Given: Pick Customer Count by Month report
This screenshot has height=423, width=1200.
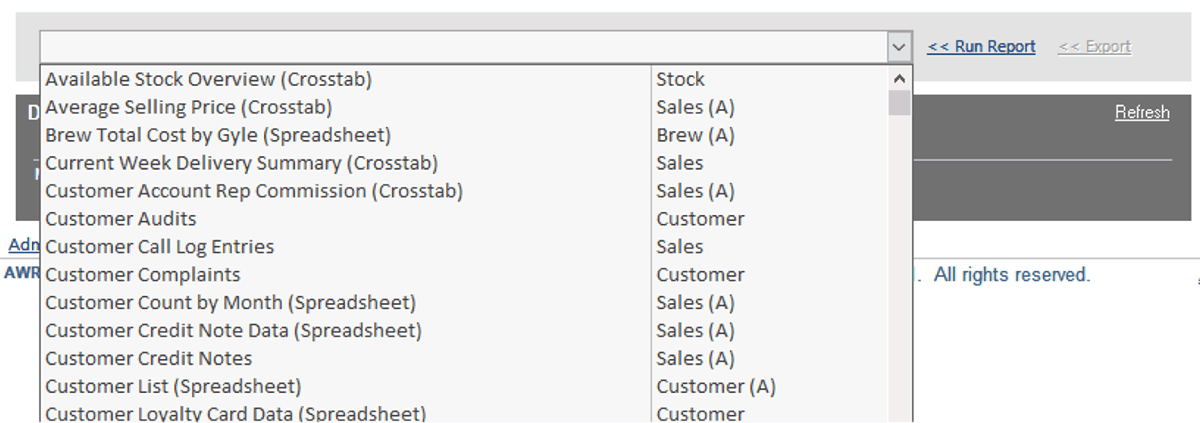Looking at the screenshot, I should coord(231,303).
